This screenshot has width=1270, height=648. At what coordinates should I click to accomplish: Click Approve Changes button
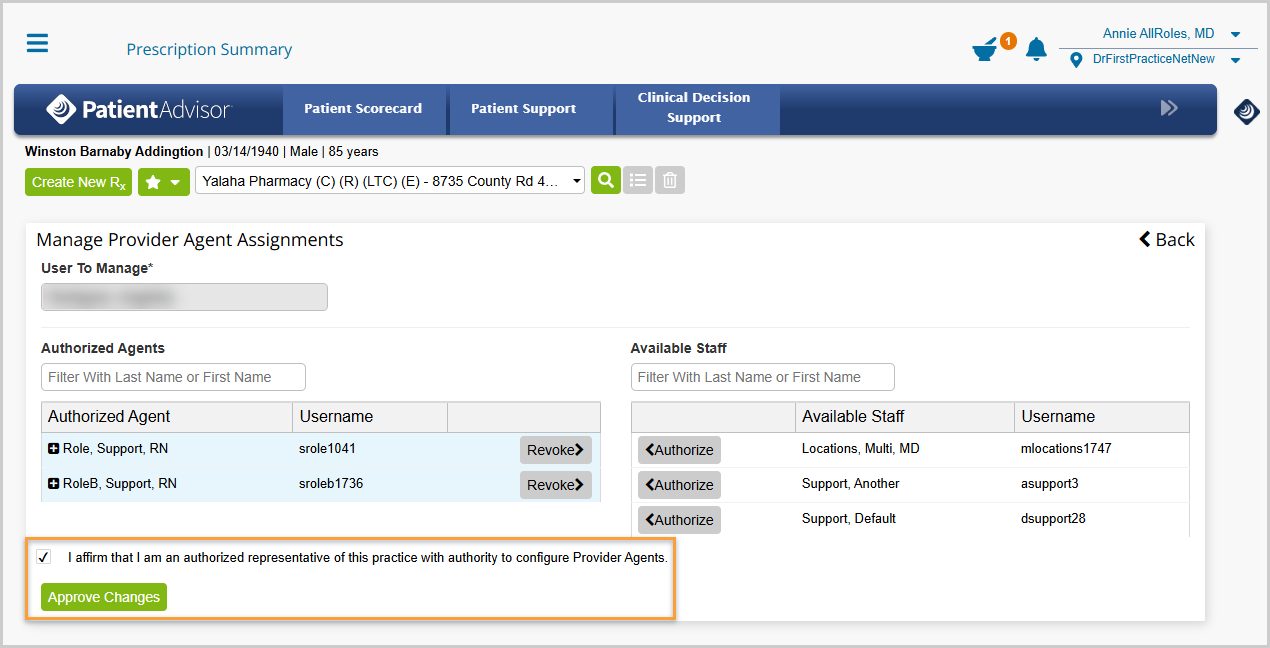point(104,597)
